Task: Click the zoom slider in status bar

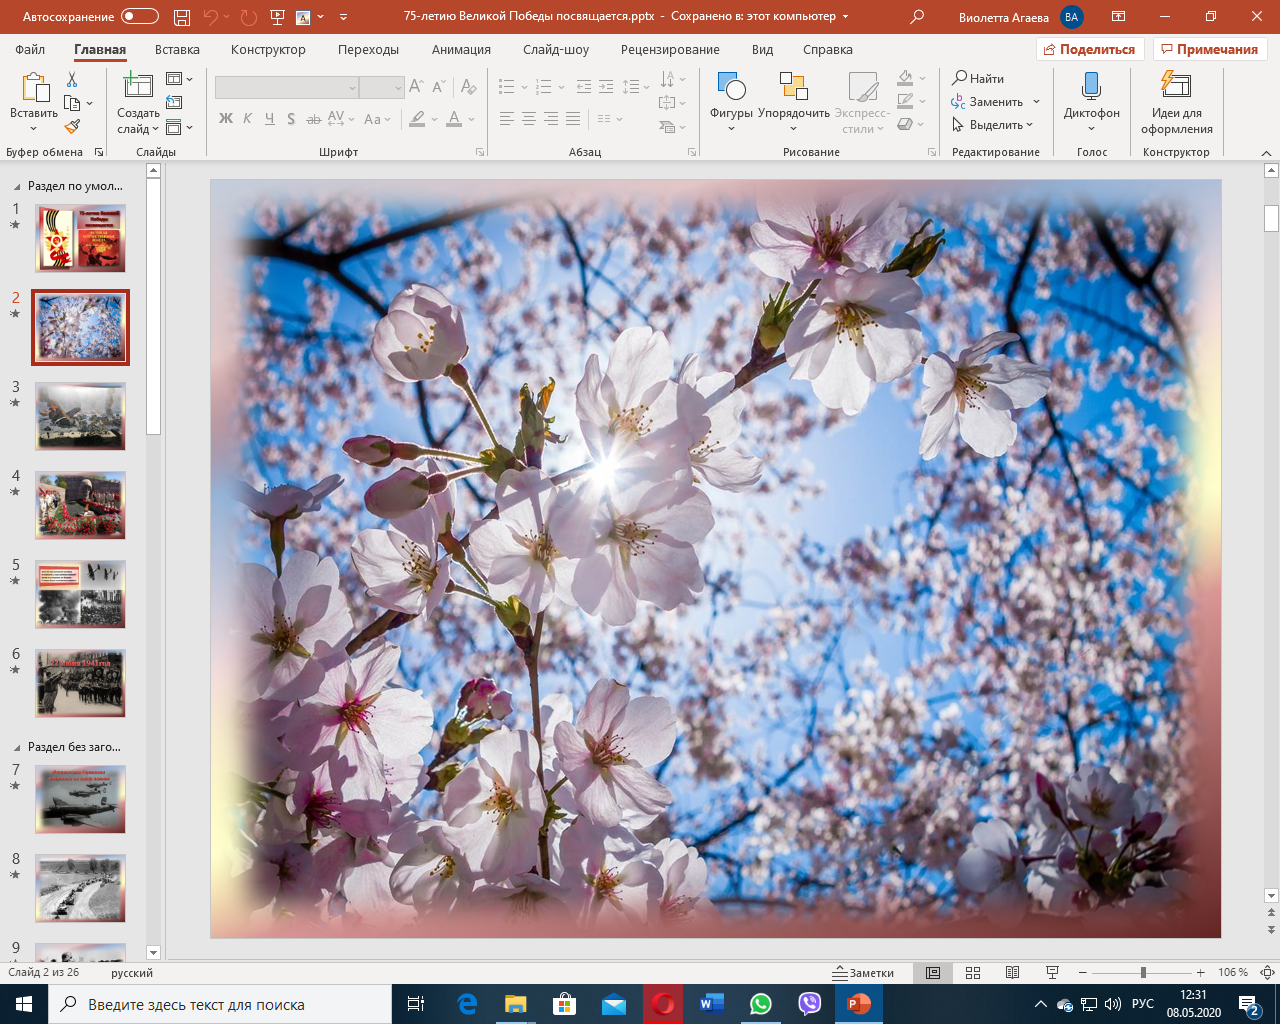Action: tap(1143, 973)
